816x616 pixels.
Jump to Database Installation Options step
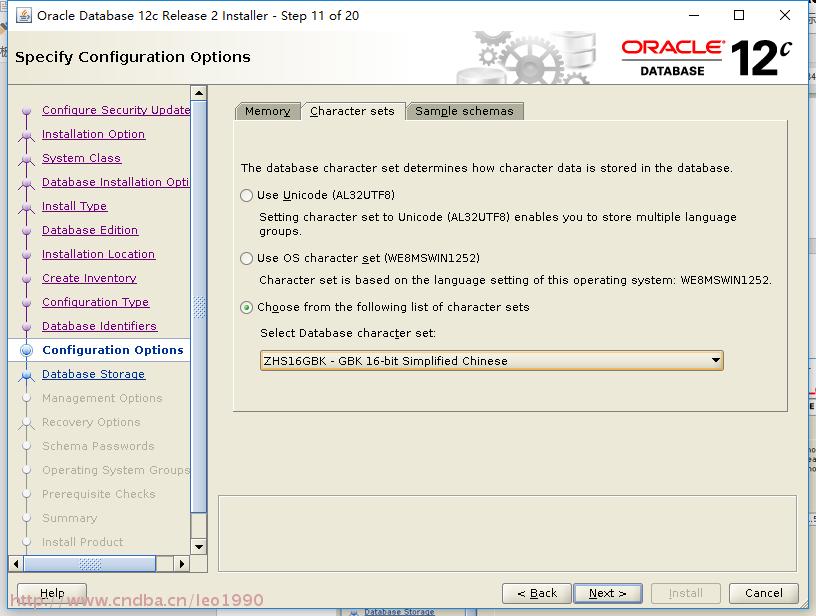(116, 182)
